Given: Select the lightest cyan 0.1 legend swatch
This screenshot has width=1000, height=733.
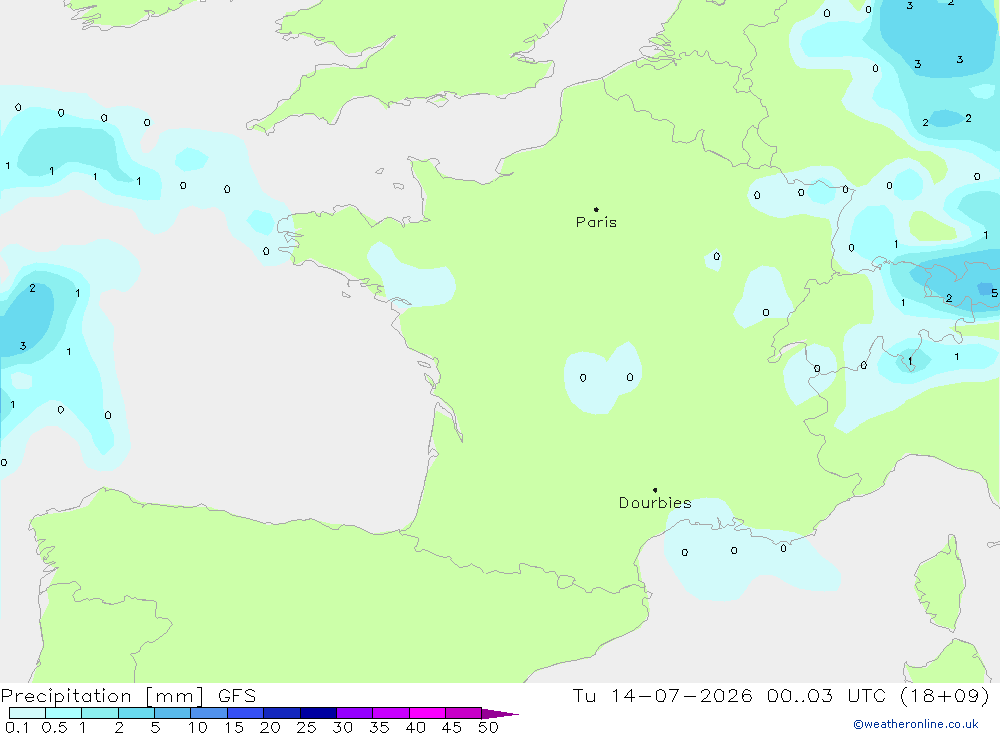Looking at the screenshot, I should (27, 713).
